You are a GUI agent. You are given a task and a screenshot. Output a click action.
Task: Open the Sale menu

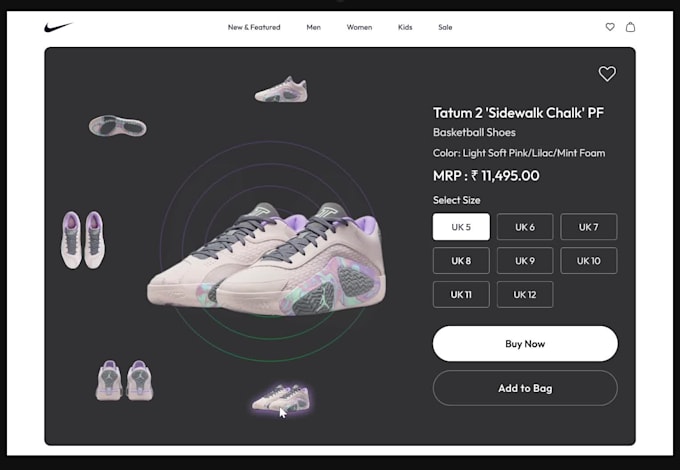(445, 27)
